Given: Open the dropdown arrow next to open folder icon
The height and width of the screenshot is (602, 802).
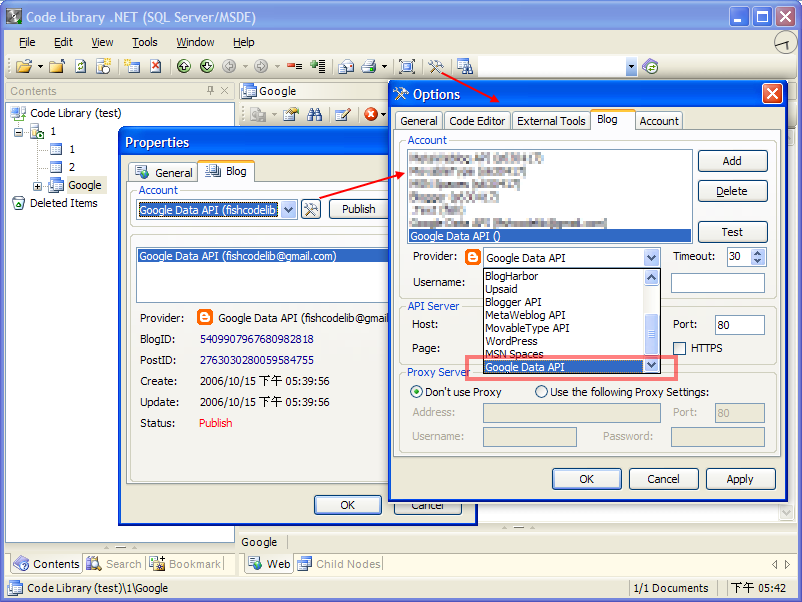Looking at the screenshot, I should tap(40, 67).
